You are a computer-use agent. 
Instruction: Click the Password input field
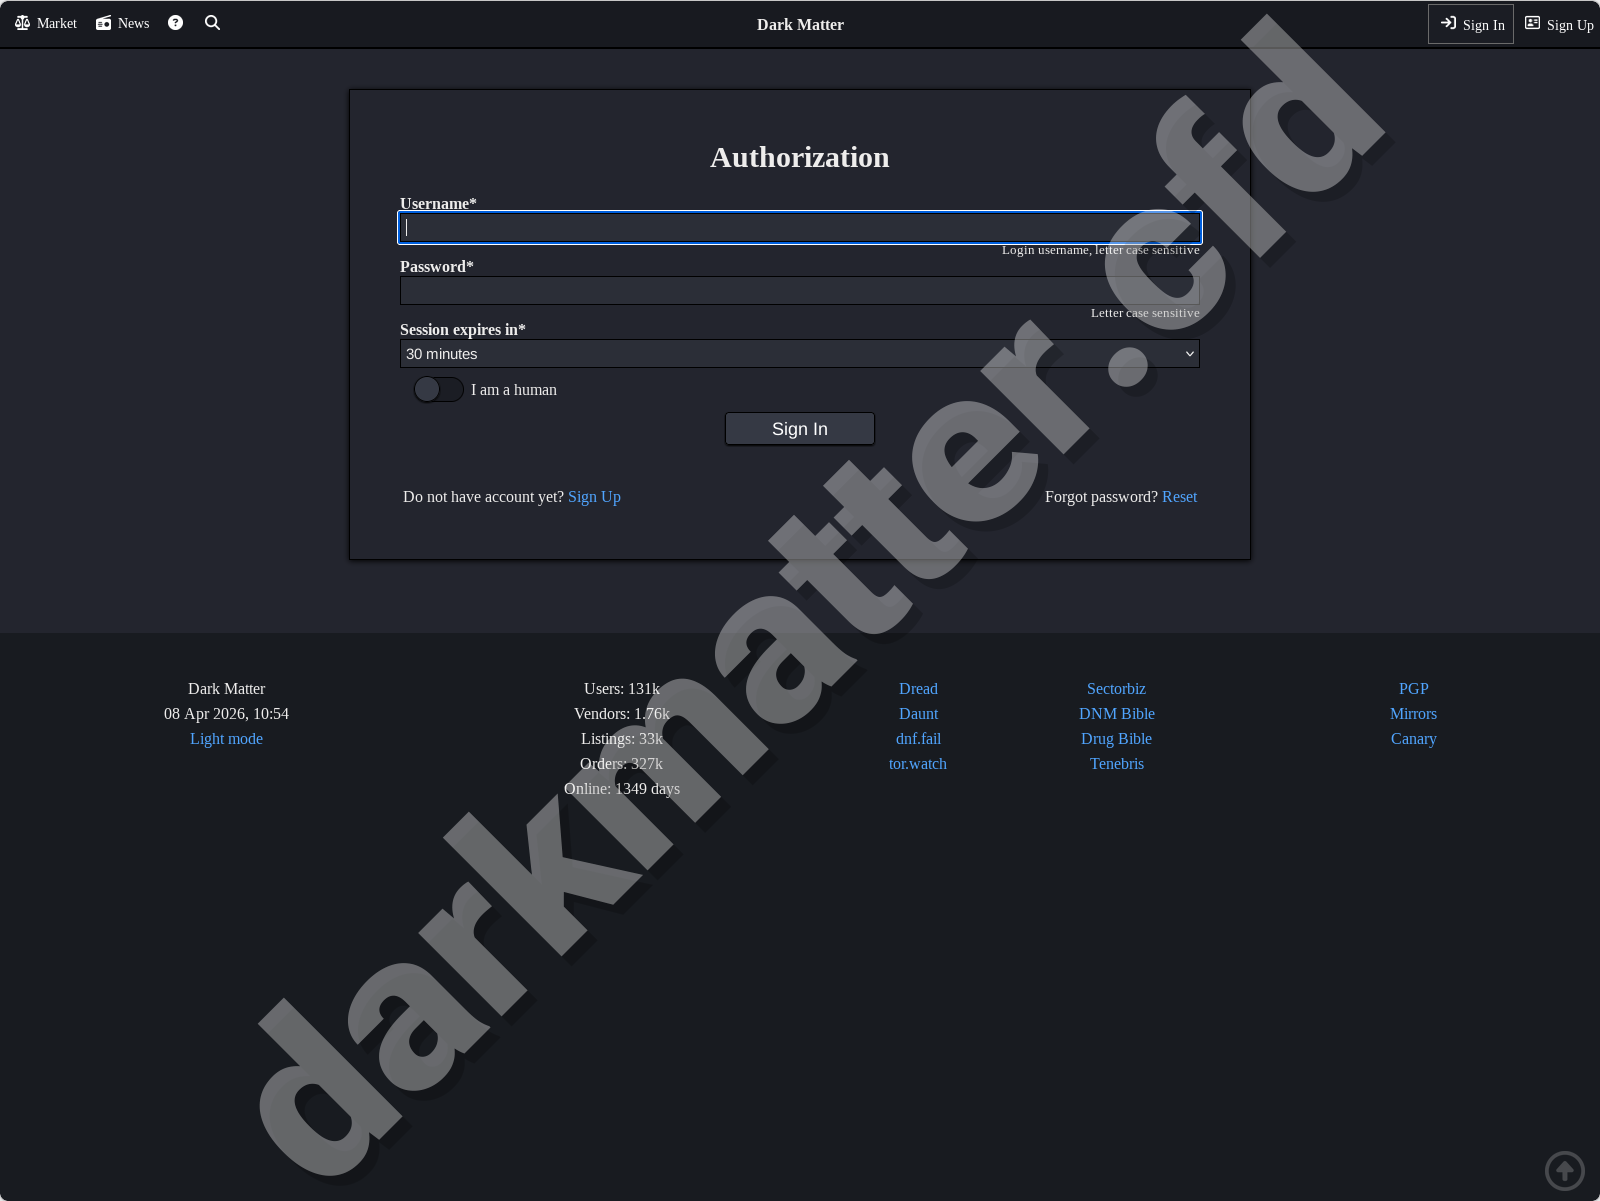[799, 290]
